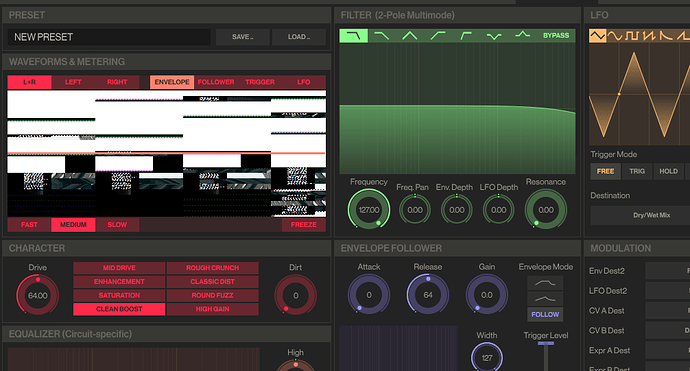
Task: Set metering speed to SLOW
Action: tap(117, 224)
